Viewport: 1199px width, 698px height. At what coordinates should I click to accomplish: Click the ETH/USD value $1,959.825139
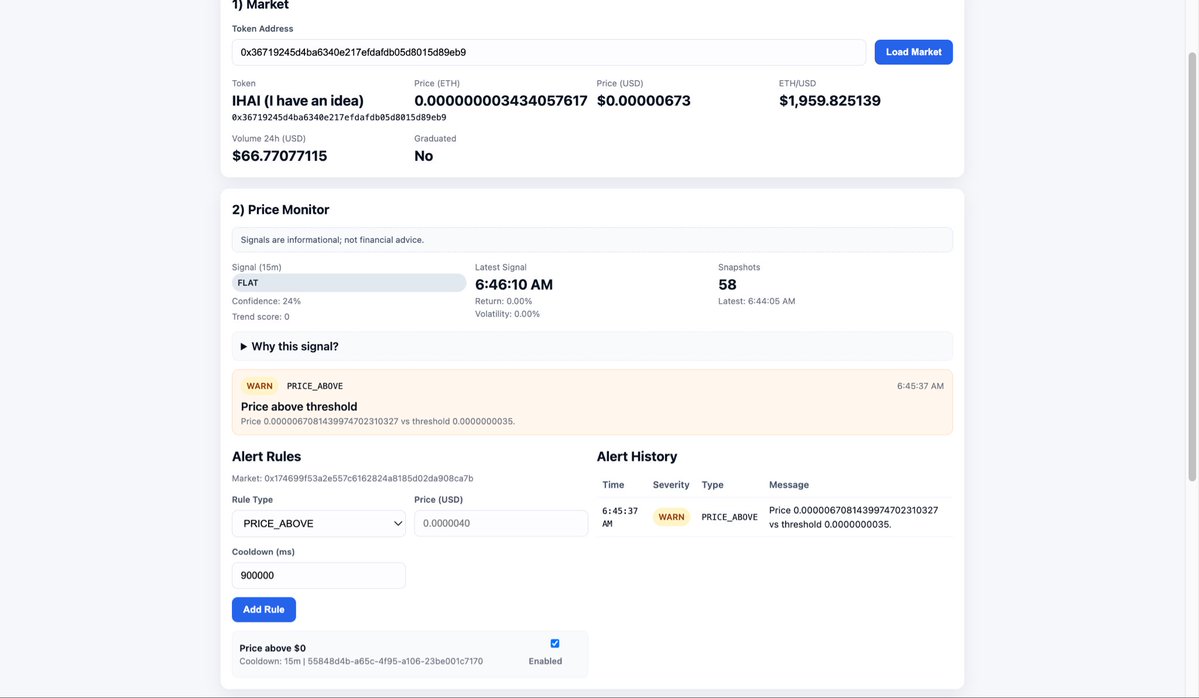[x=830, y=101]
